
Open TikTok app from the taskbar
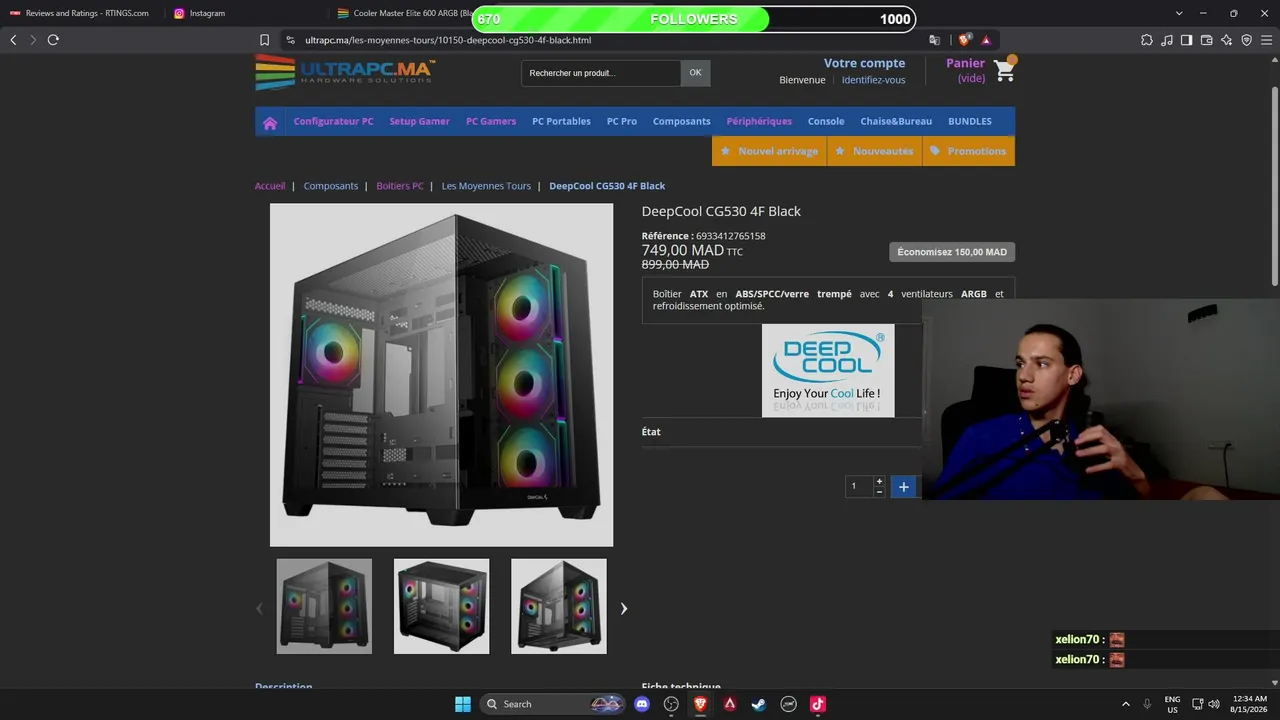pyautogui.click(x=818, y=704)
